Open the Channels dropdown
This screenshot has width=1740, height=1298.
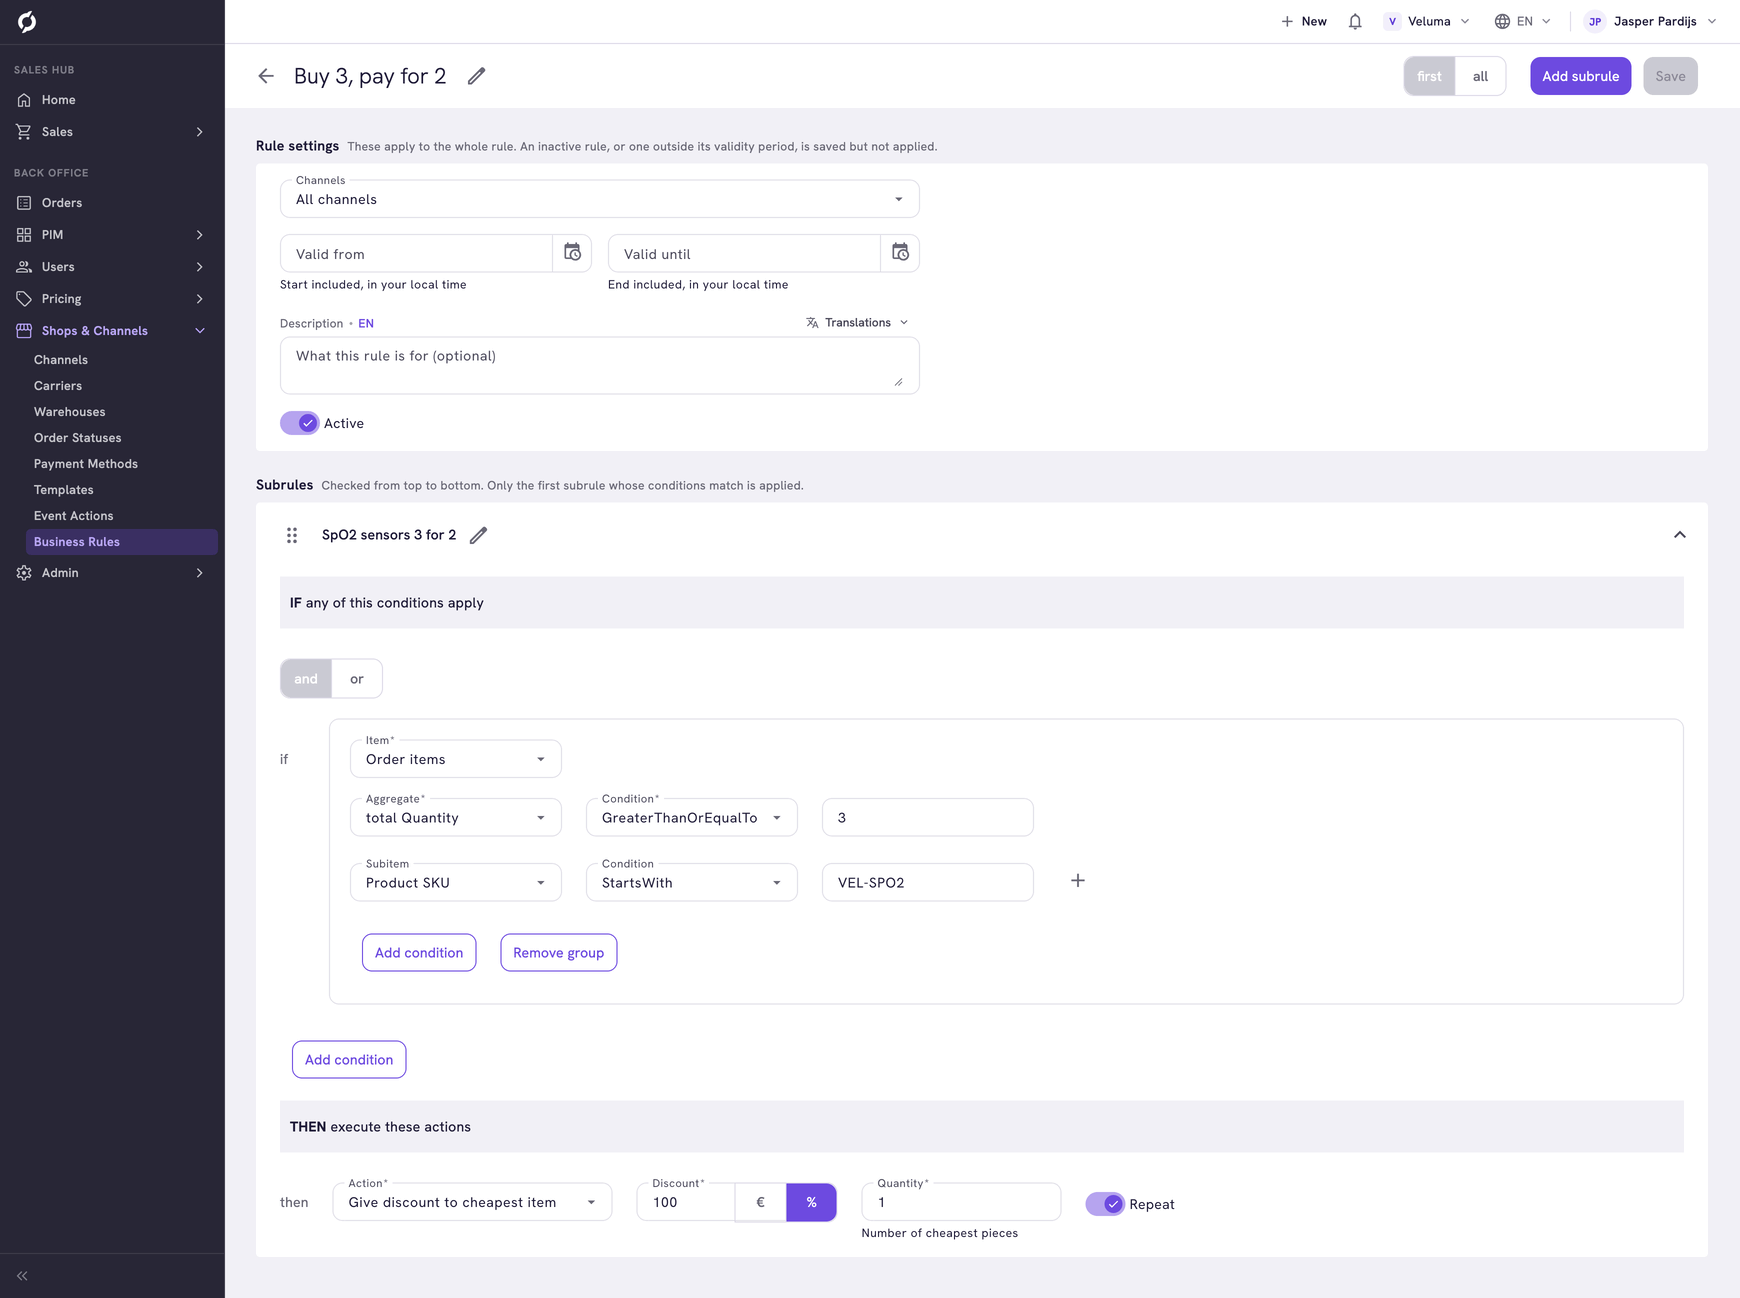click(x=600, y=199)
